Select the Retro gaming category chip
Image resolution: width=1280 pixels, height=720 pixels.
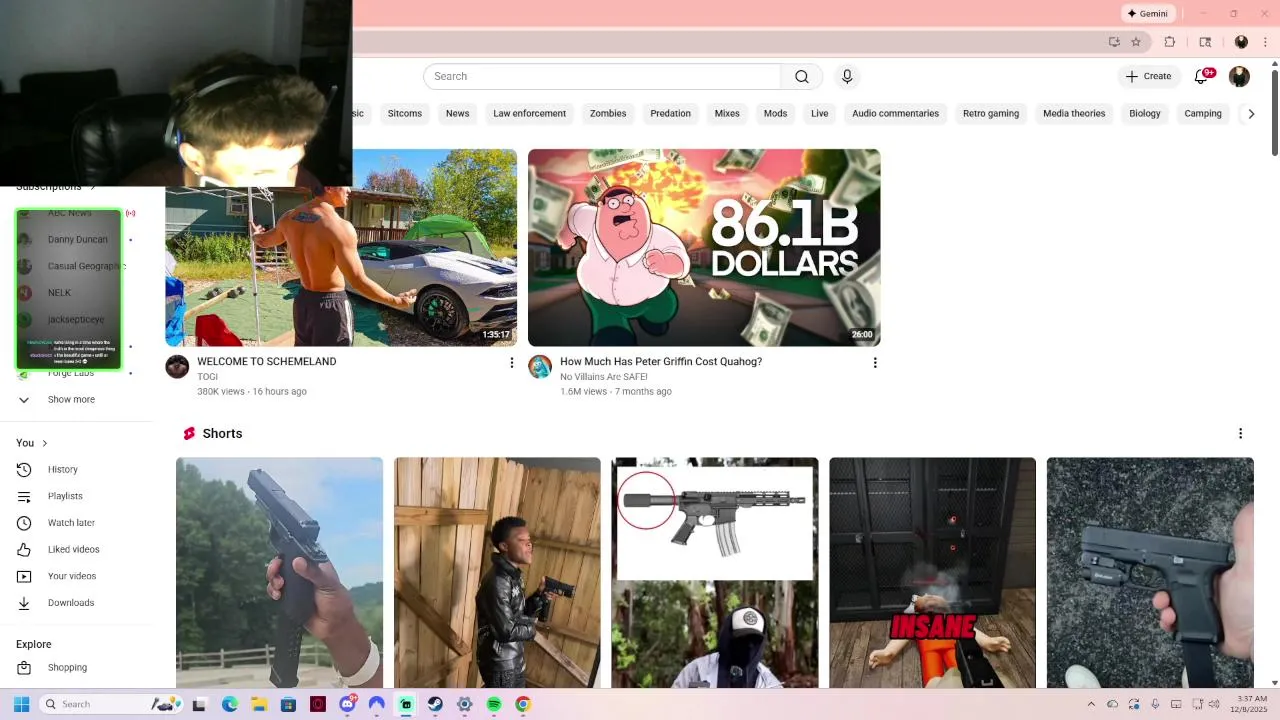pyautogui.click(x=991, y=113)
